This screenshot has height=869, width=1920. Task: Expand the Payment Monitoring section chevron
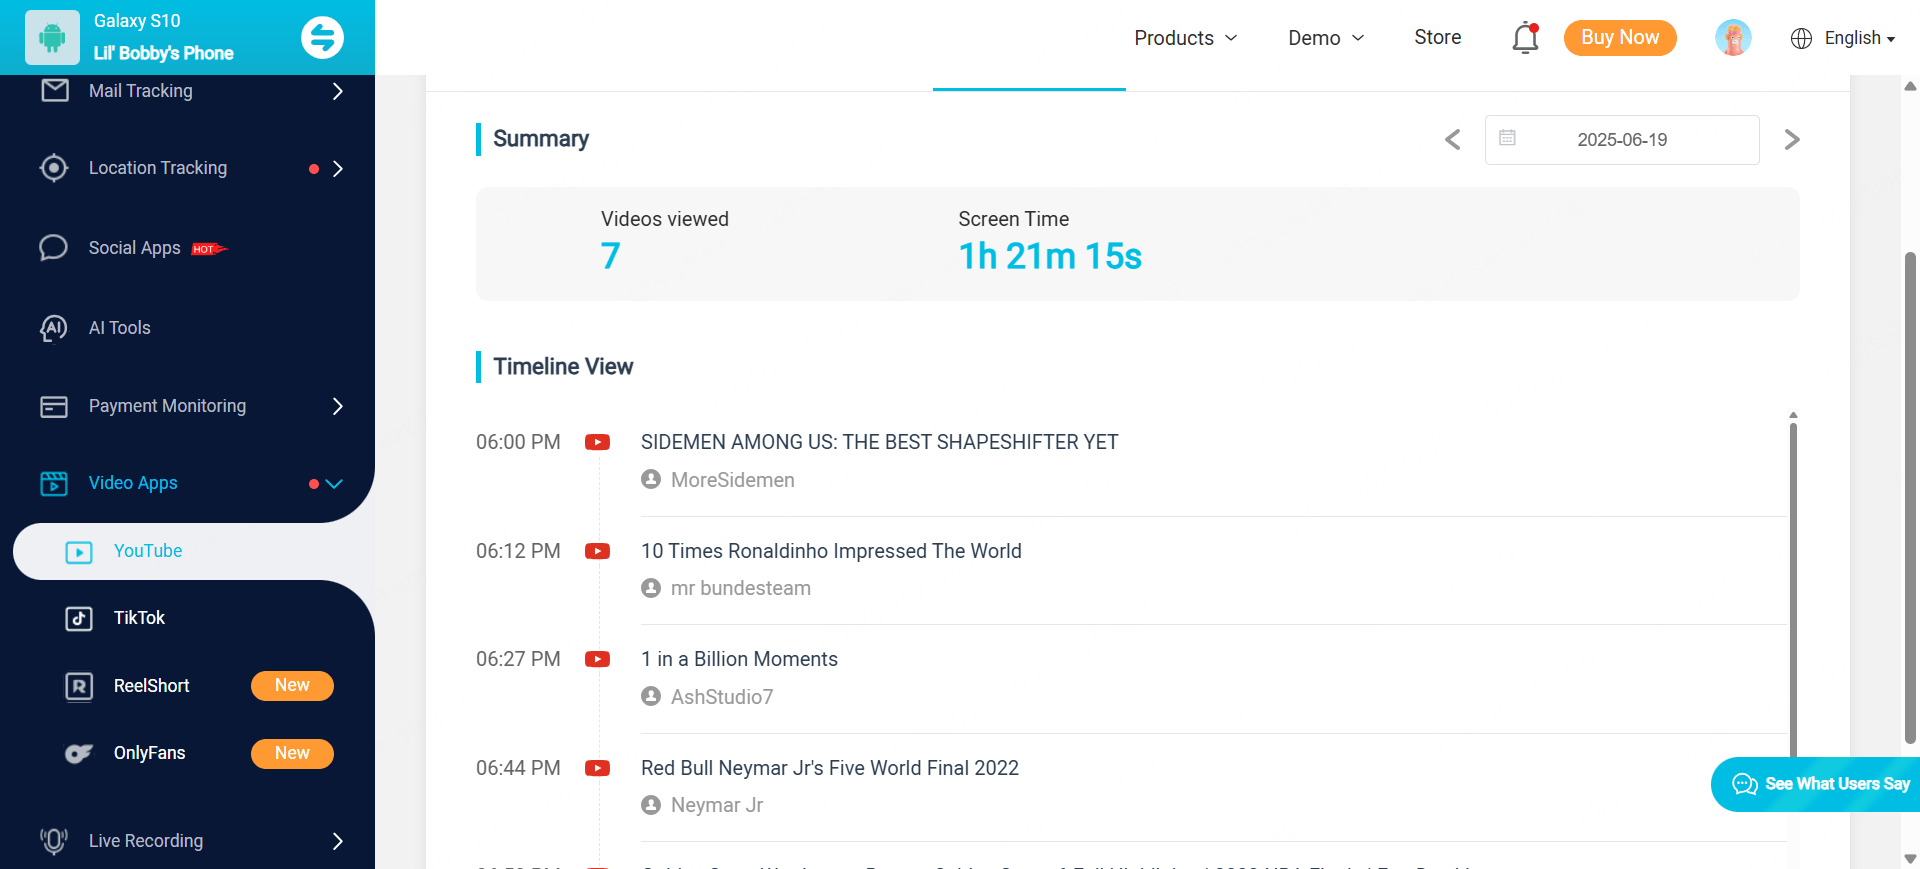coord(338,406)
